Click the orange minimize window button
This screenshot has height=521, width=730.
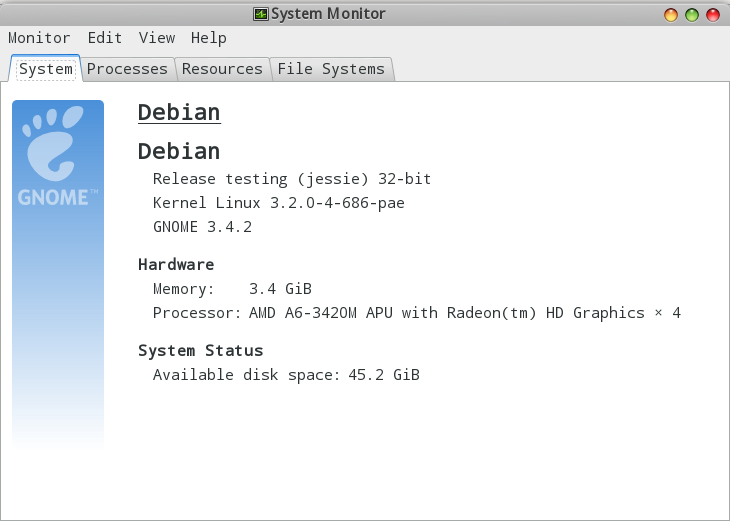[671, 15]
